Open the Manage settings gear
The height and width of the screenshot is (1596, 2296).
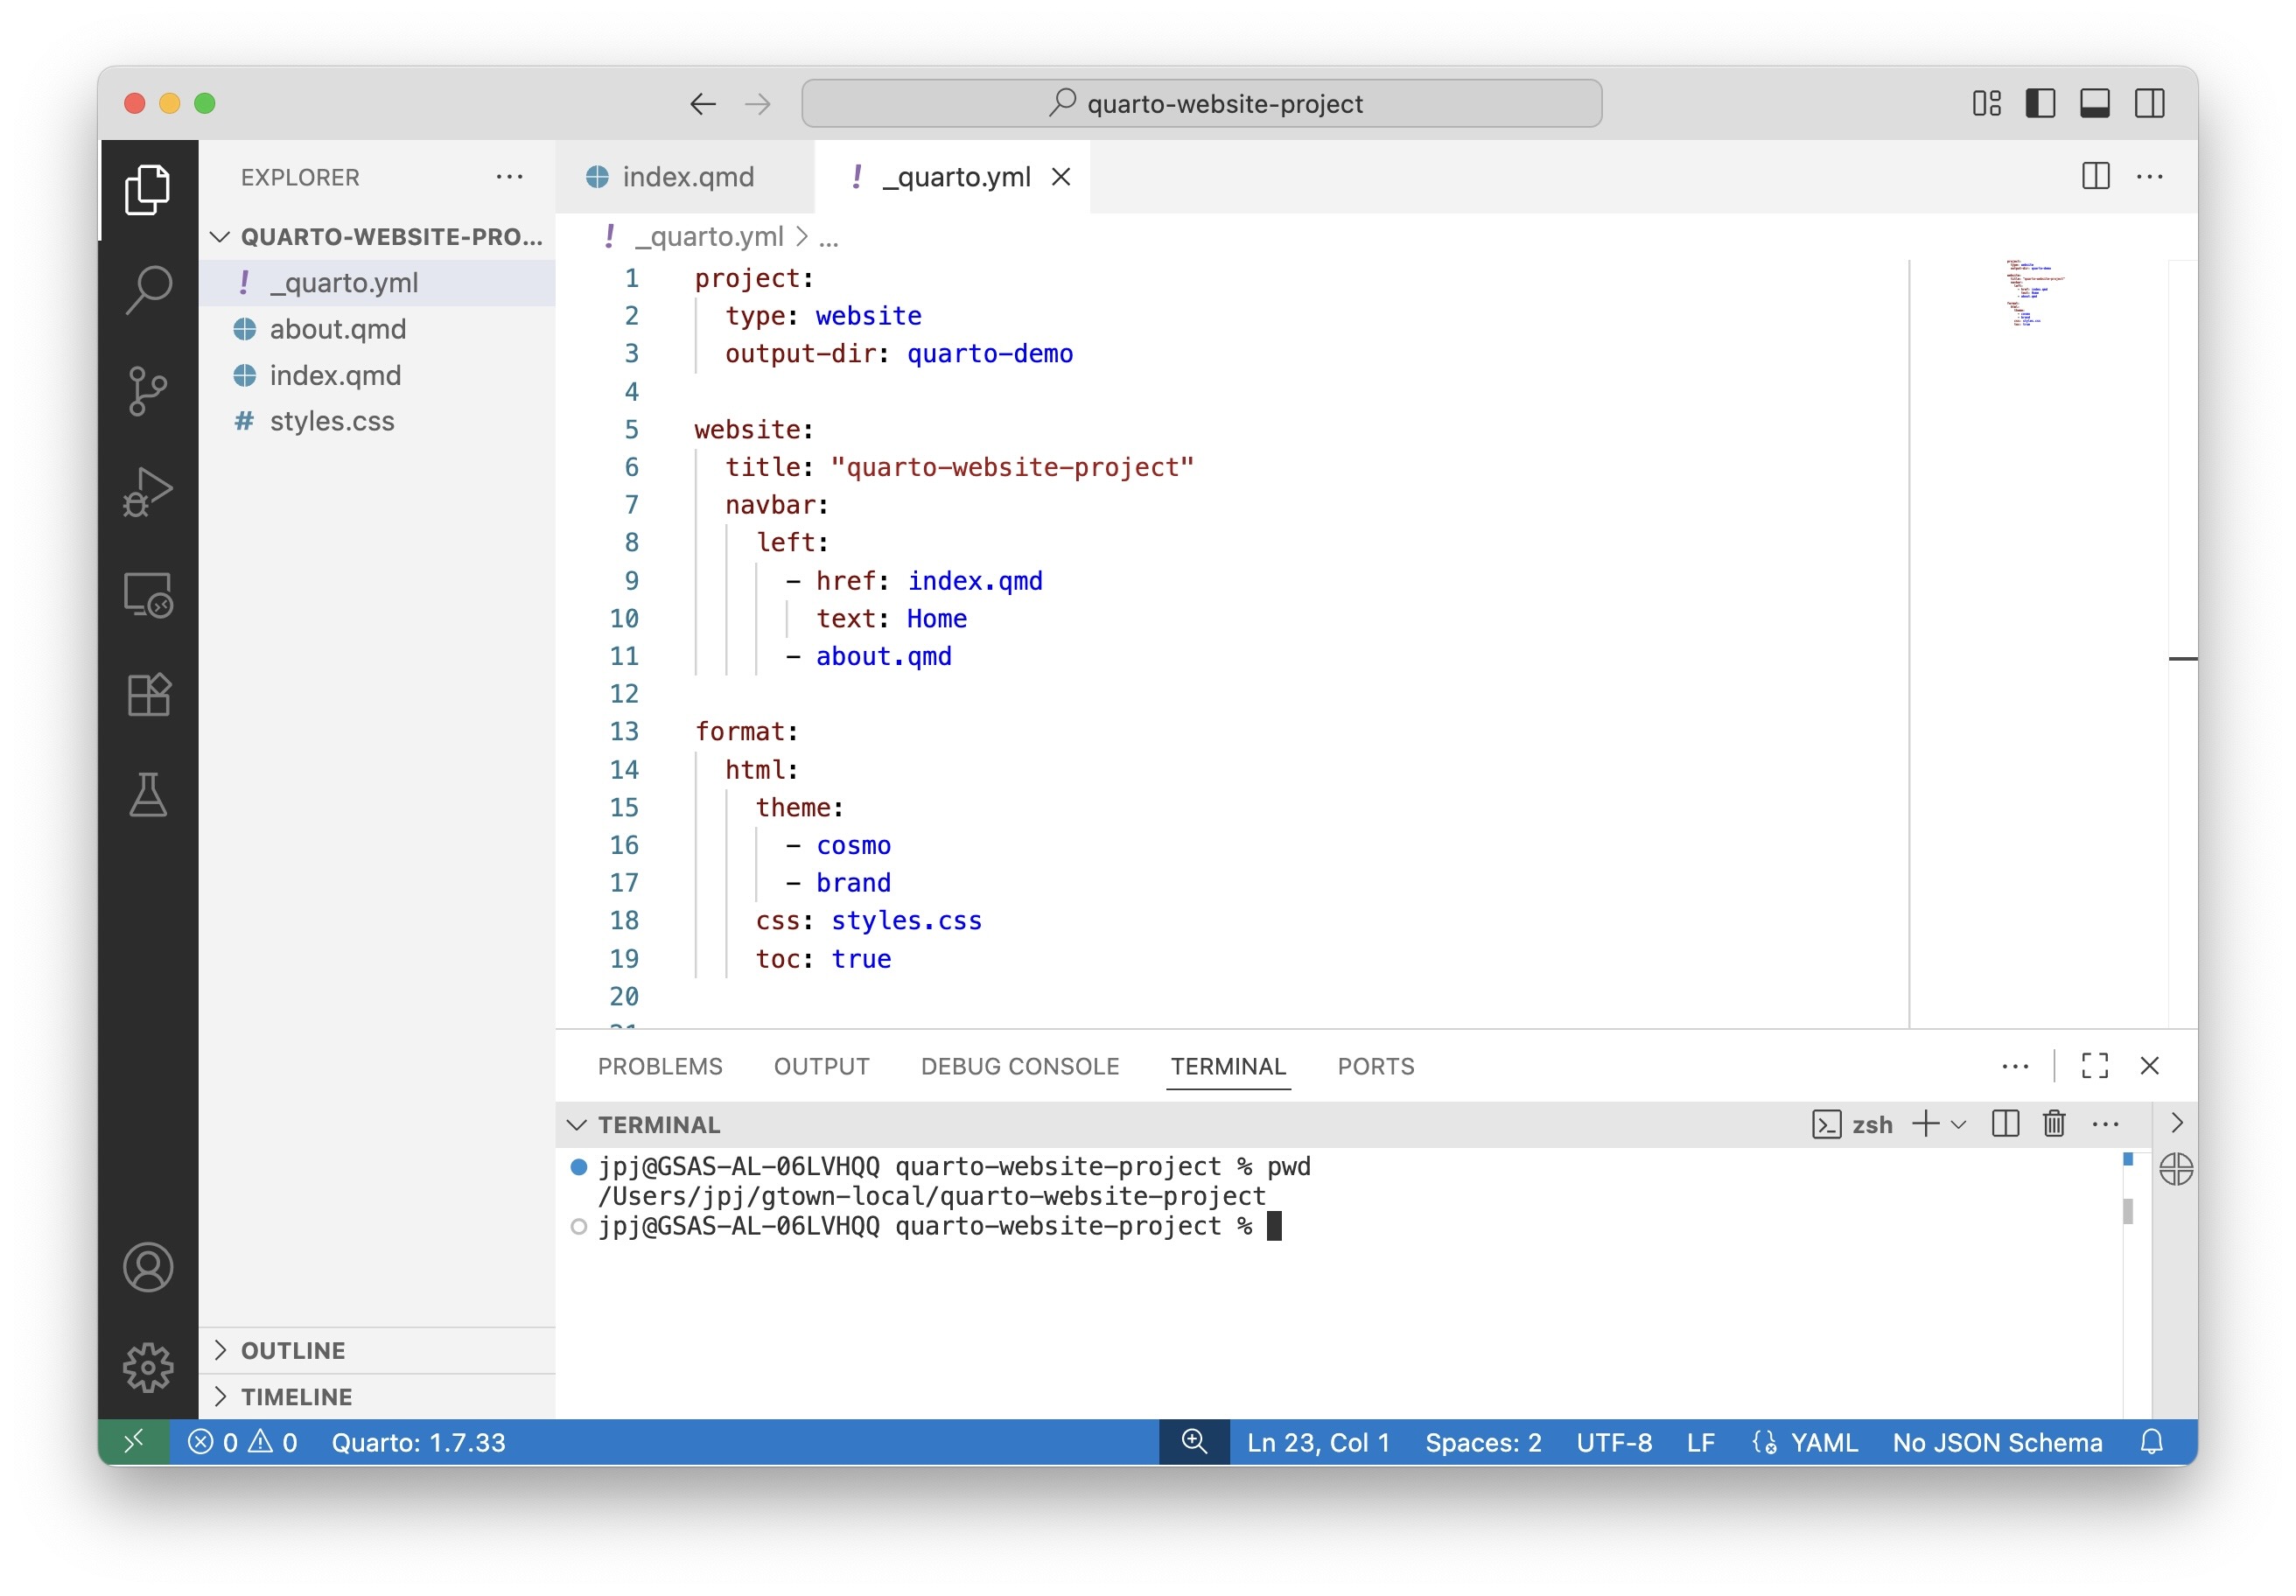[x=148, y=1367]
